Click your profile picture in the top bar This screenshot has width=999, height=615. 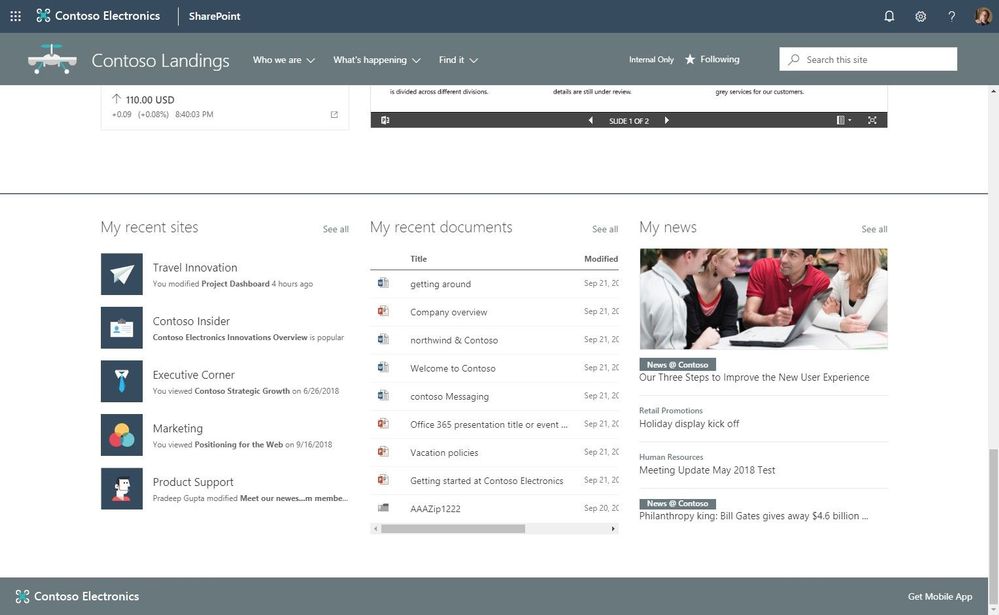pos(981,16)
